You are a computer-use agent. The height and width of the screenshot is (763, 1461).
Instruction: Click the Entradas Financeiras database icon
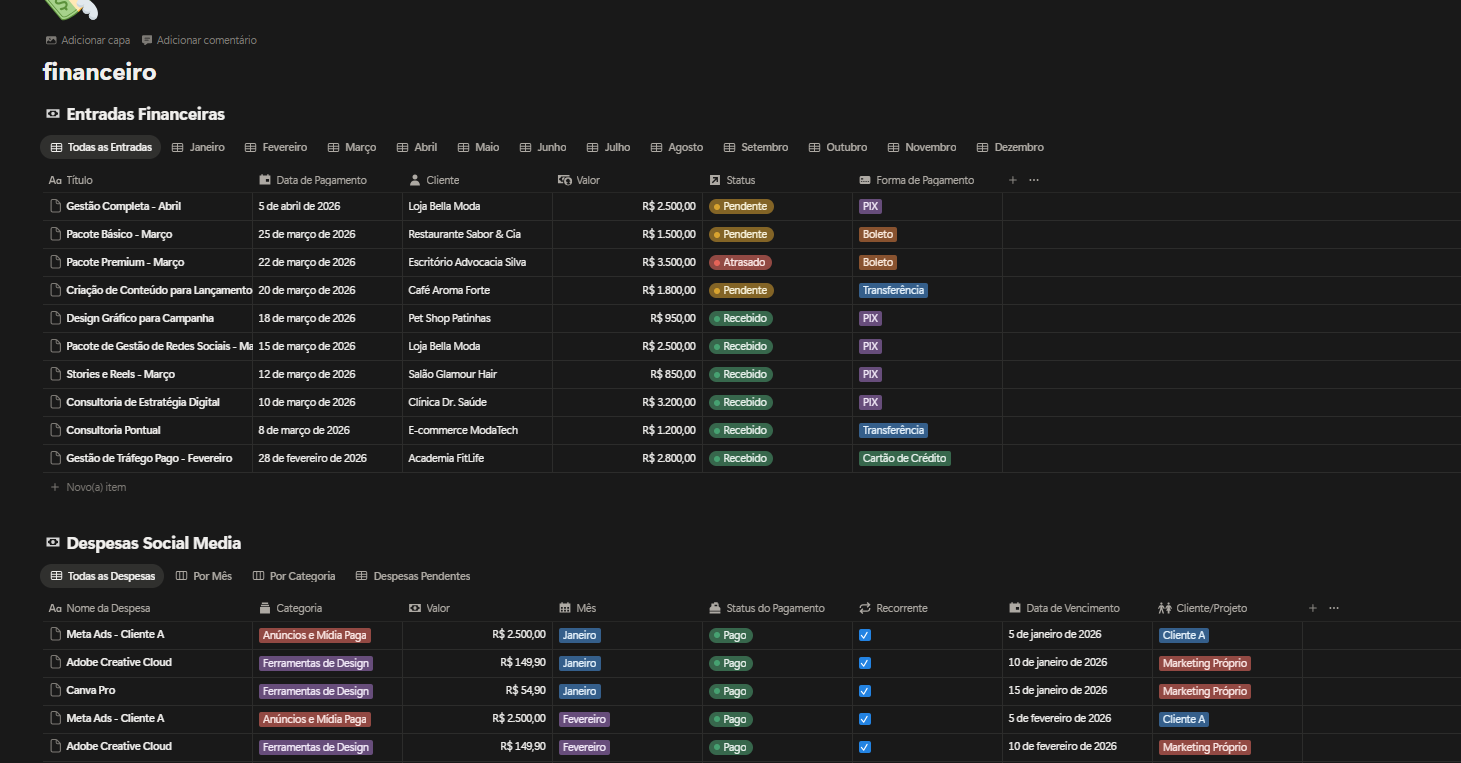pos(53,114)
